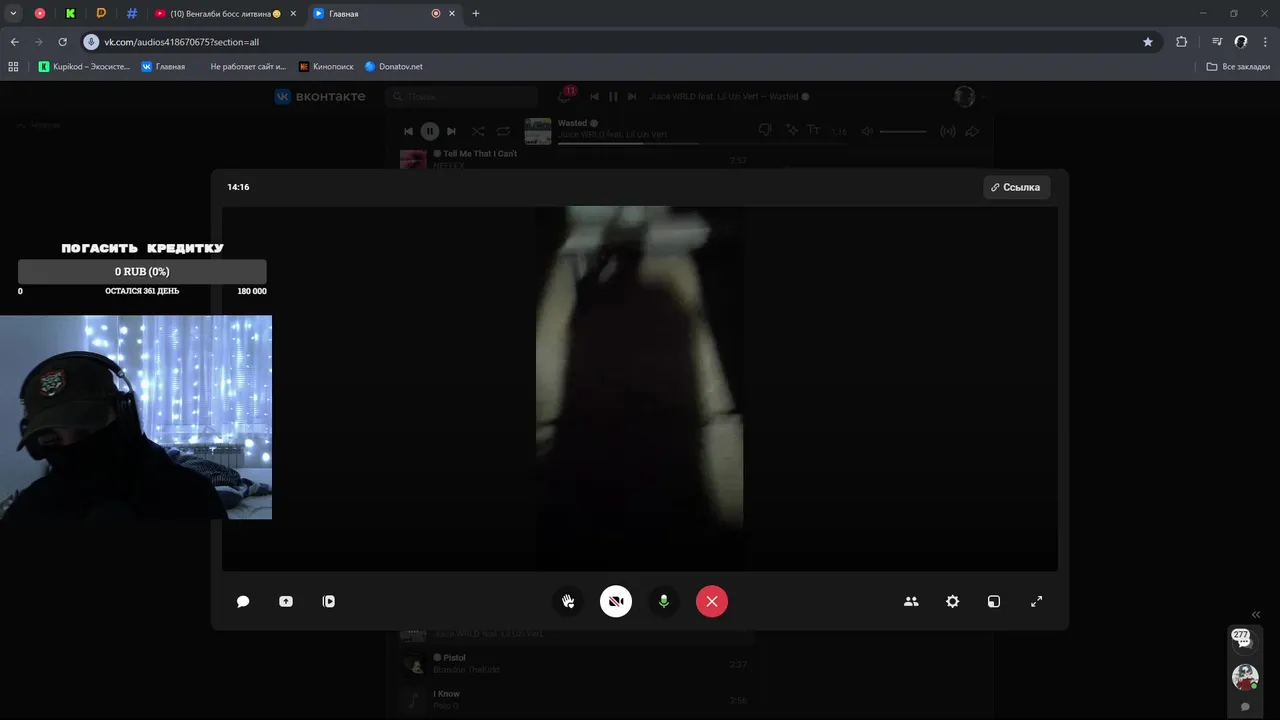Open browser extensions menu
Viewport: 1280px width, 720px height.
1182,42
